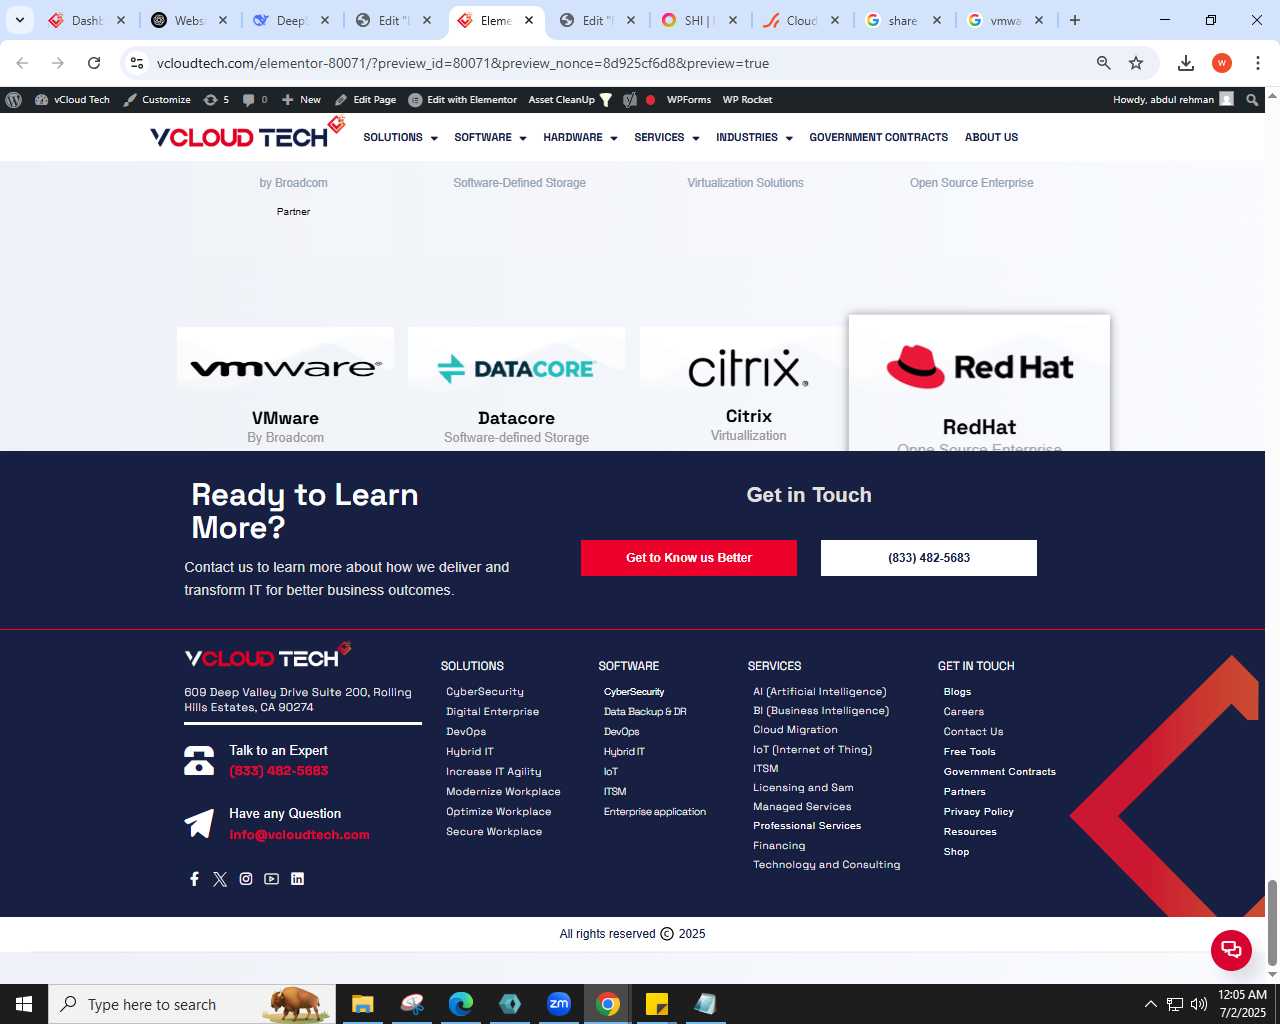Click the Windows Start button
Viewport: 1280px width, 1024px height.
coord(24,1004)
